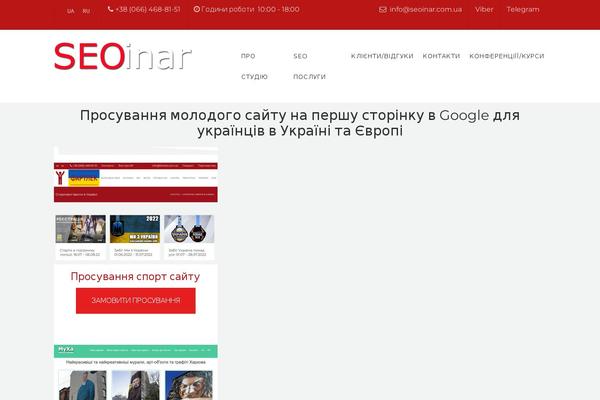Image resolution: width=600 pixels, height=400 pixels.
Task: Call +38 (066) 468-81-51 number
Action: pyautogui.click(x=148, y=9)
